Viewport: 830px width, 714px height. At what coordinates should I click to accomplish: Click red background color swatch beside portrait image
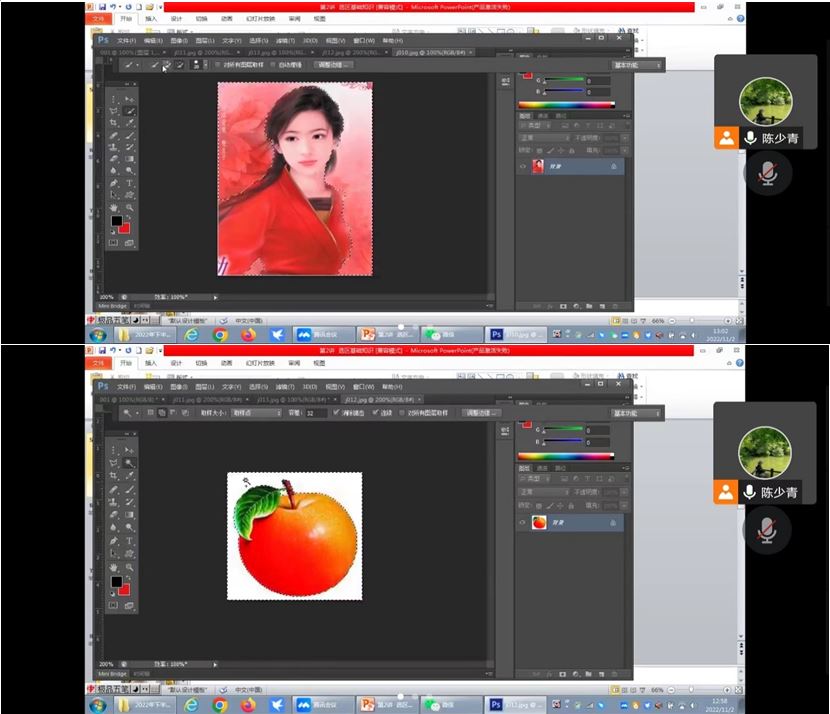125,229
